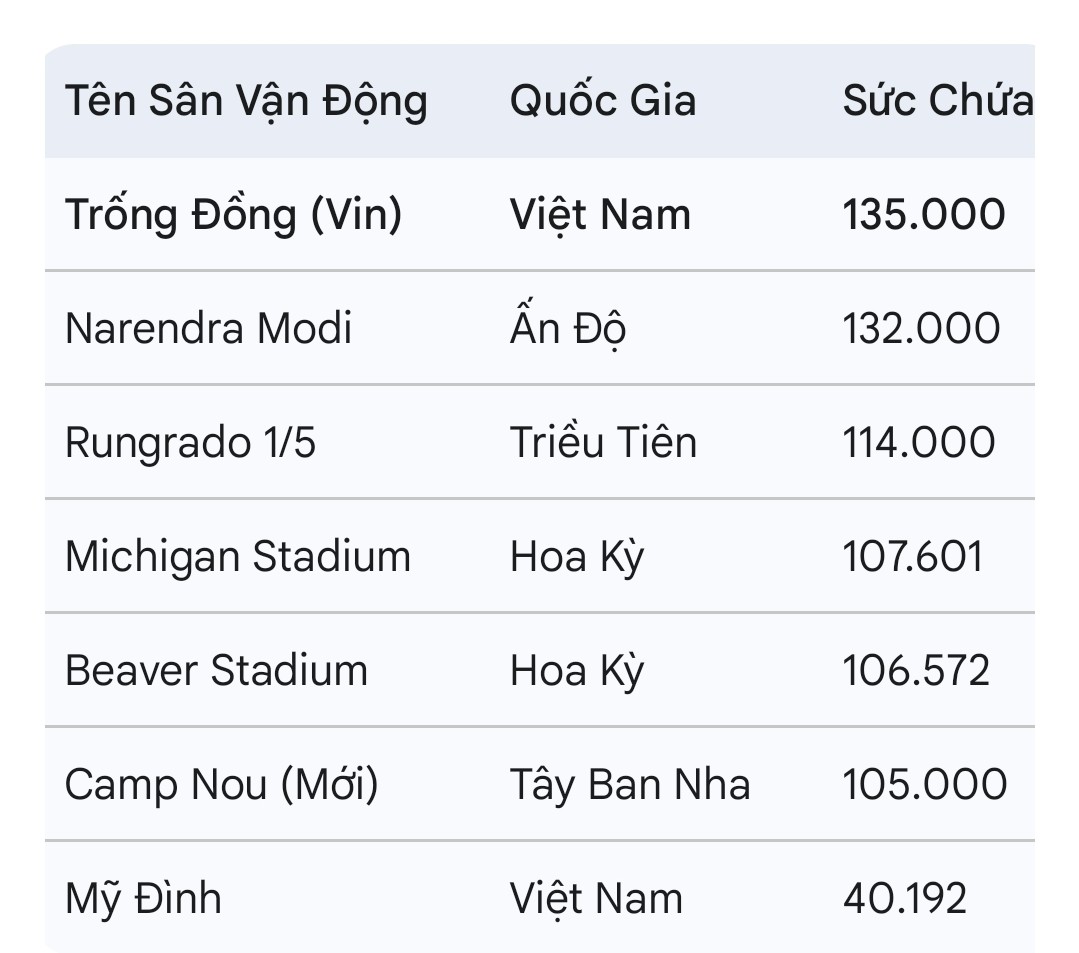Select the "Tây Ban Nha" country cell
Image resolution: width=1079 pixels, height=953 pixels.
click(x=630, y=785)
